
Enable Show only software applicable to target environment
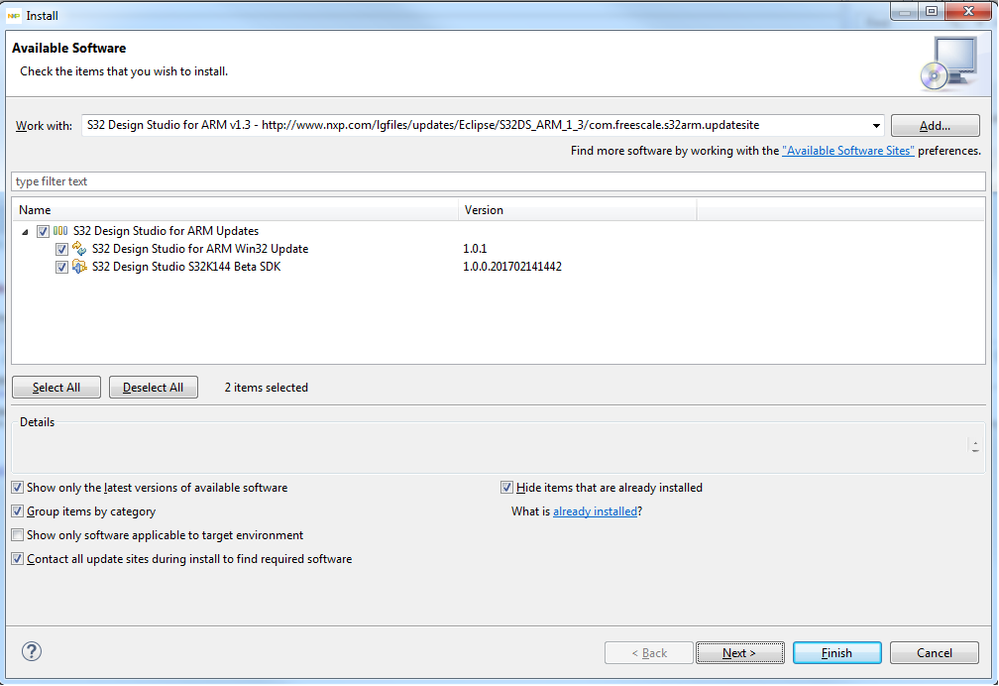click(18, 534)
